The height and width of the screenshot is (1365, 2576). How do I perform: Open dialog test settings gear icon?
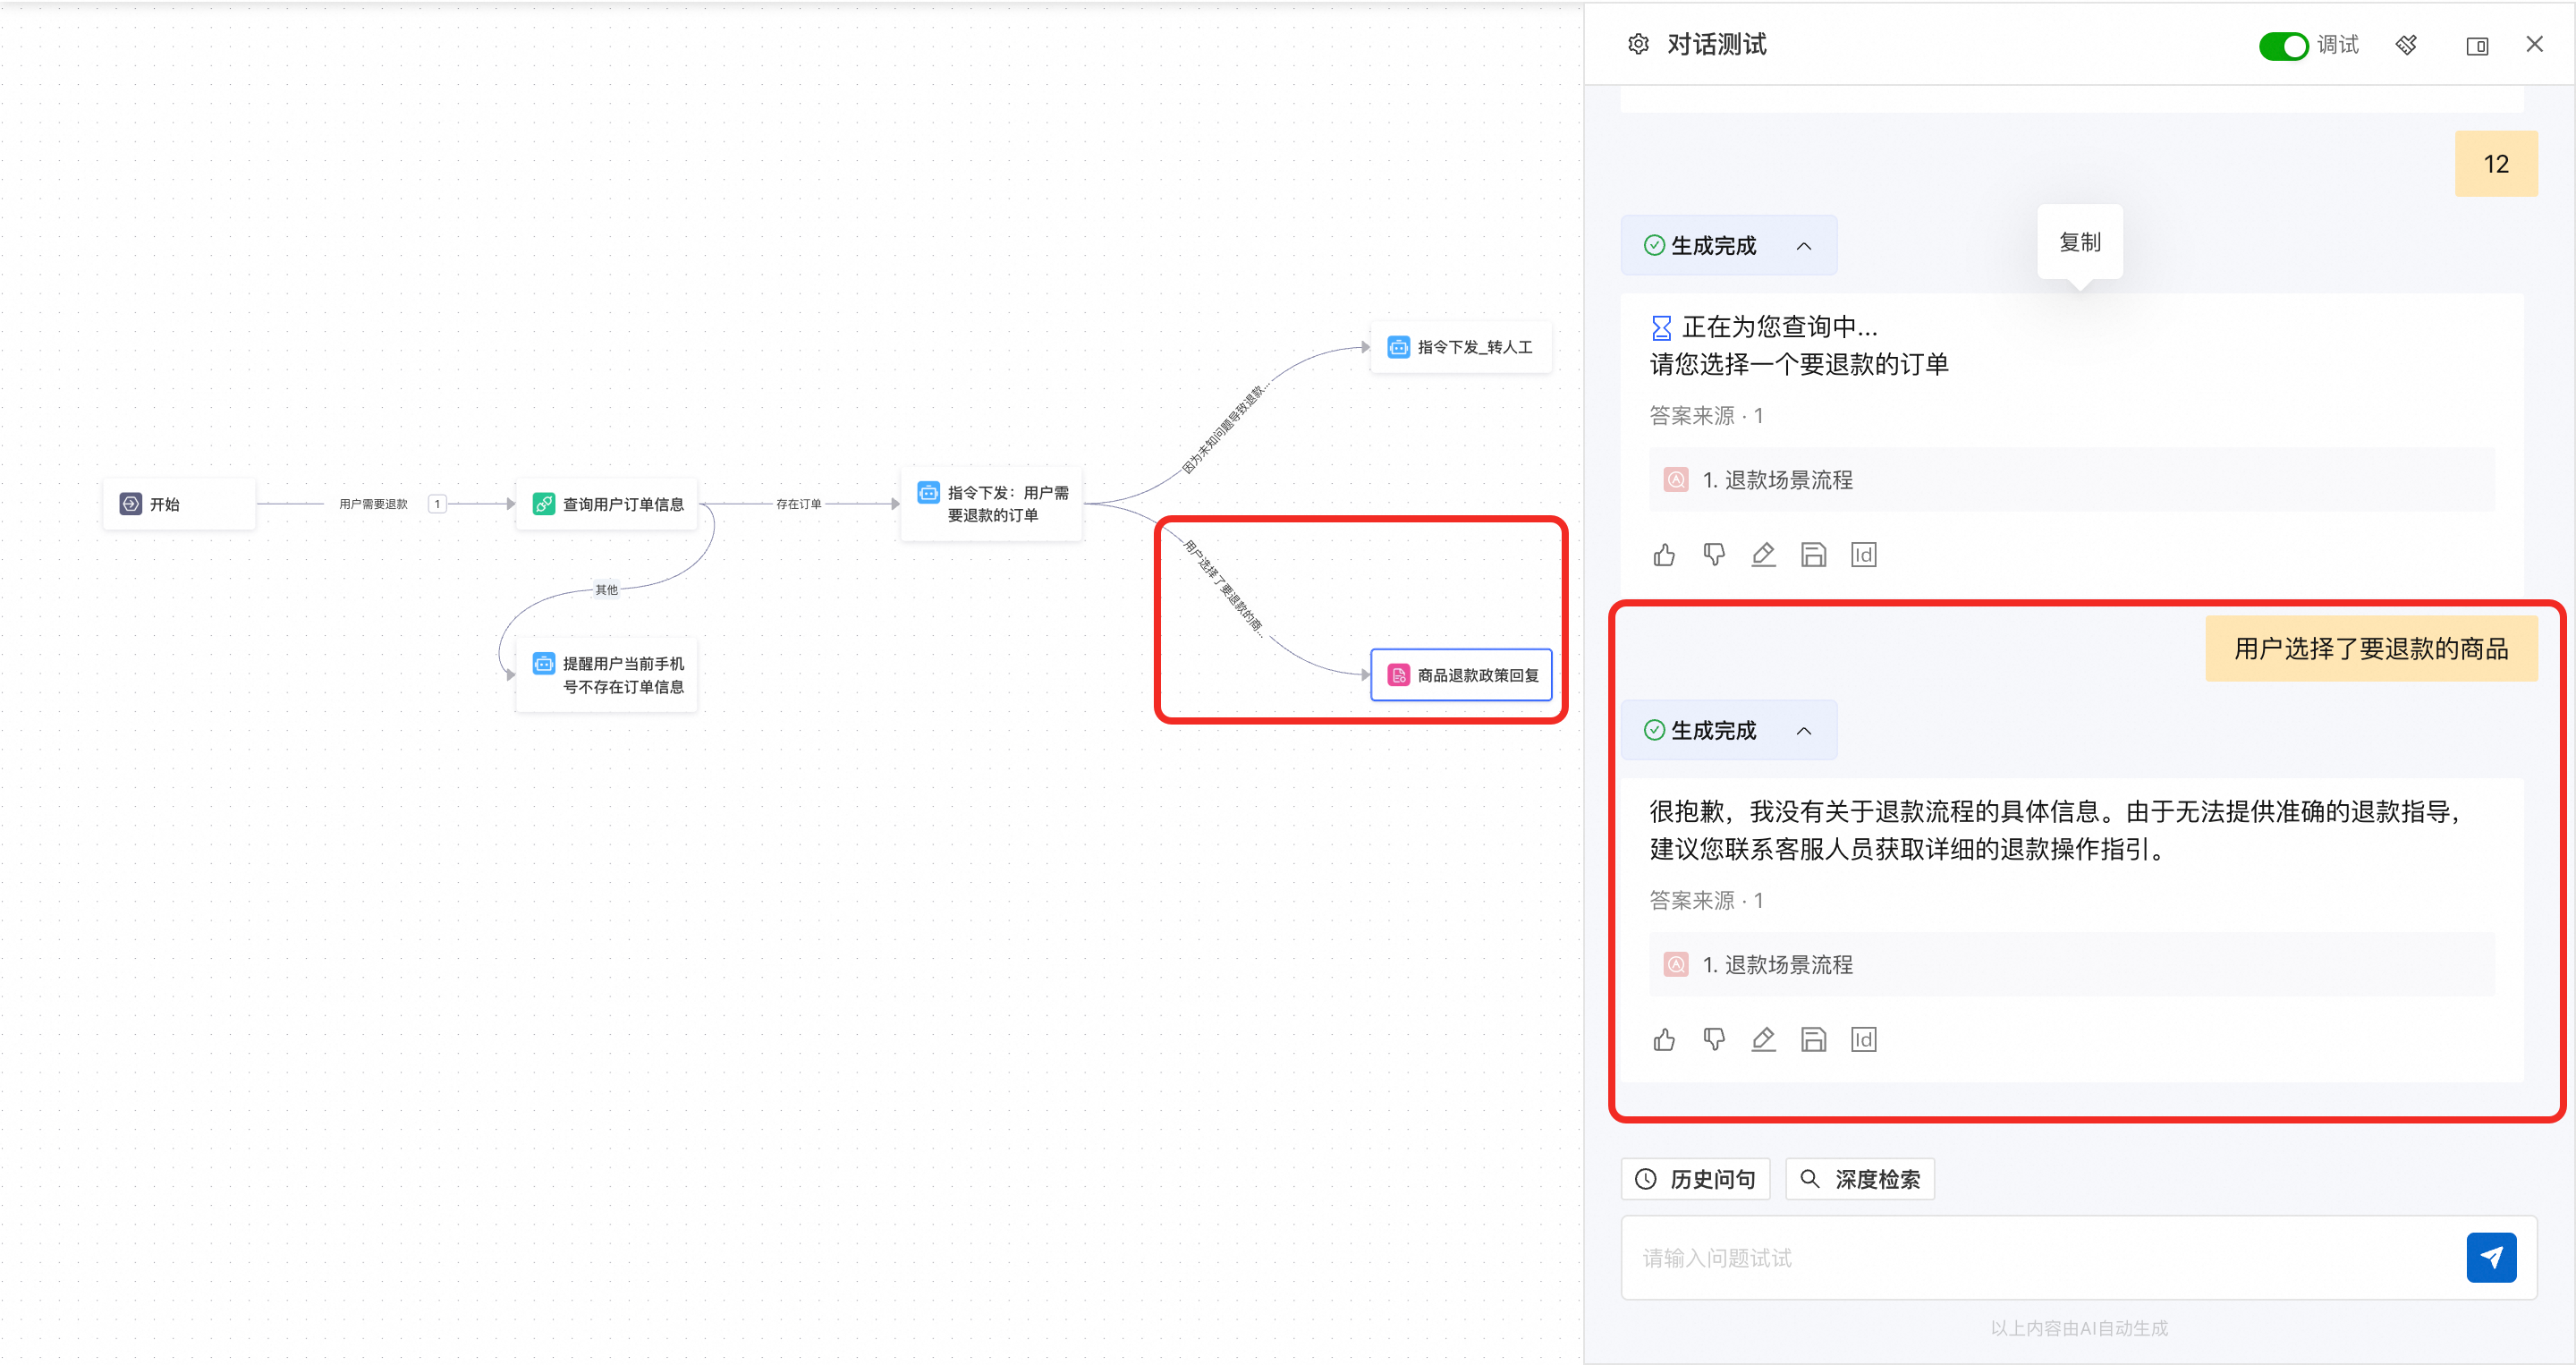coord(1637,44)
